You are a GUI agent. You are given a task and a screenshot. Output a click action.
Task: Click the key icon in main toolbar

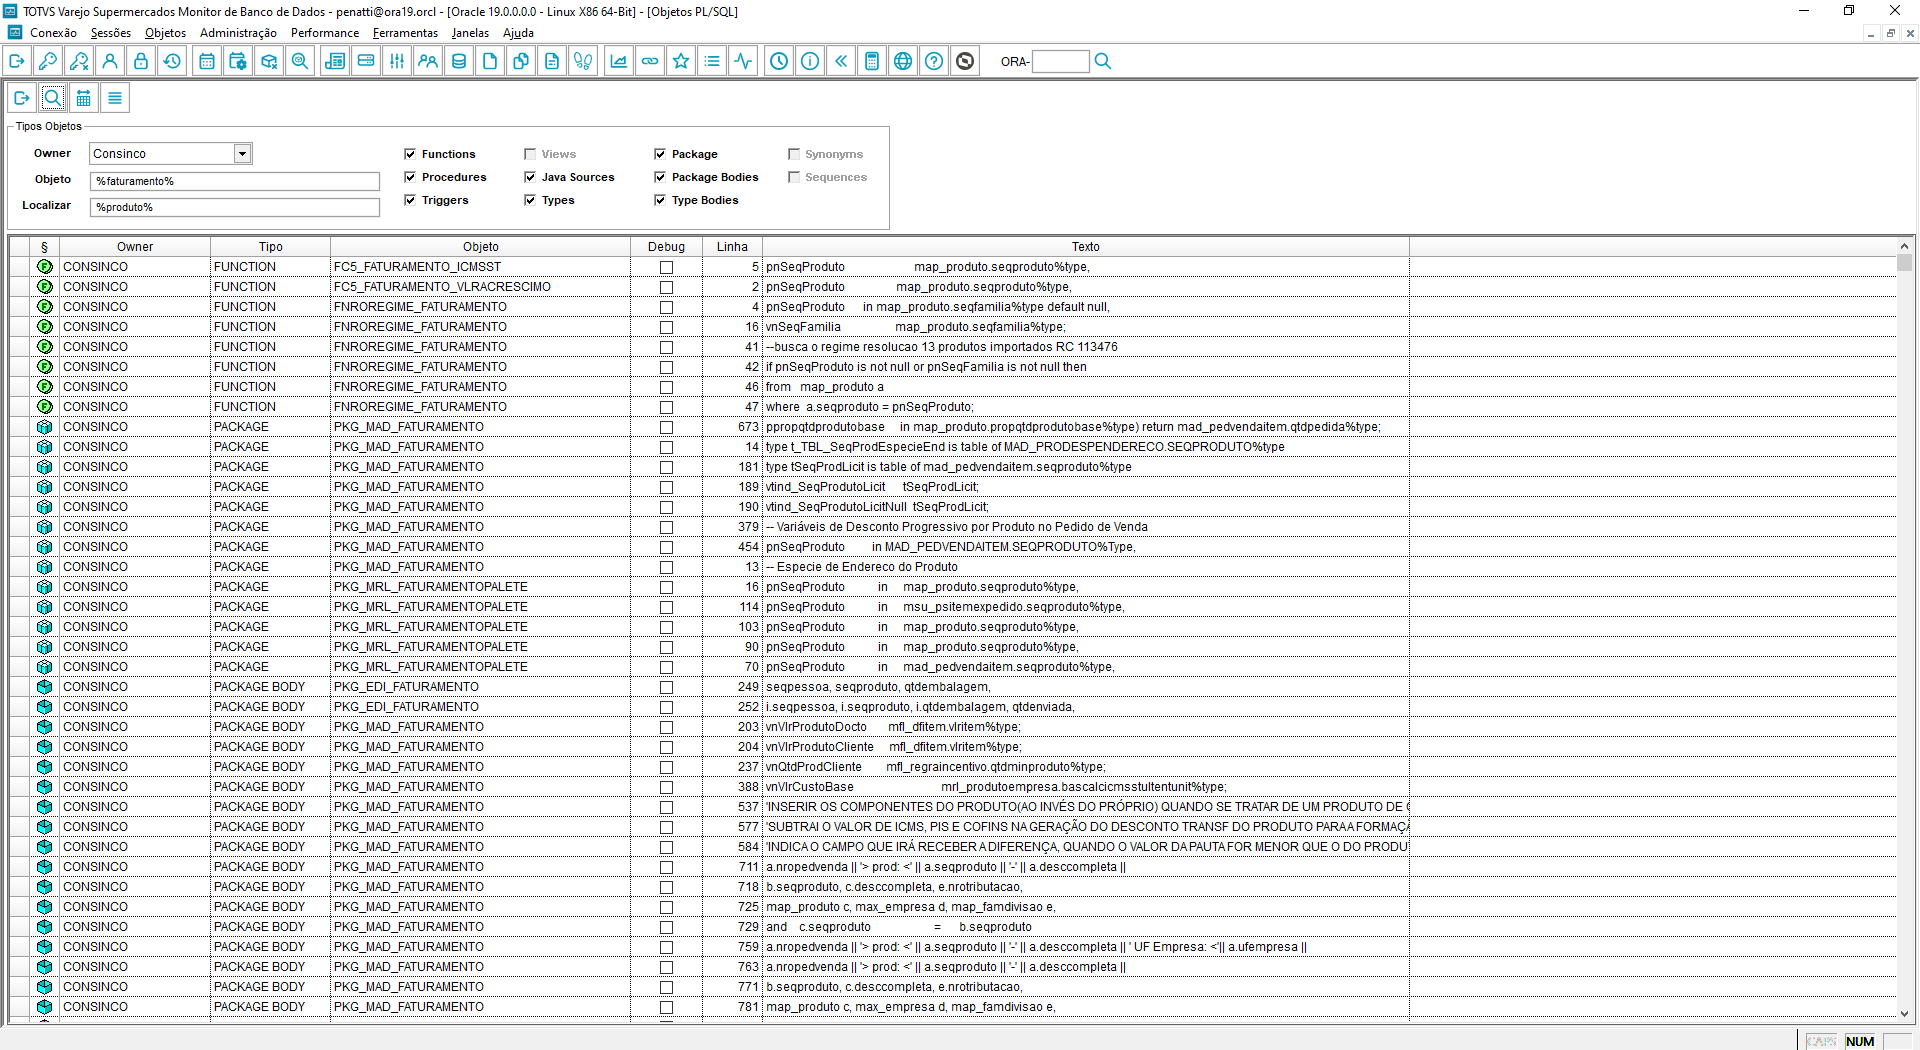tap(47, 61)
